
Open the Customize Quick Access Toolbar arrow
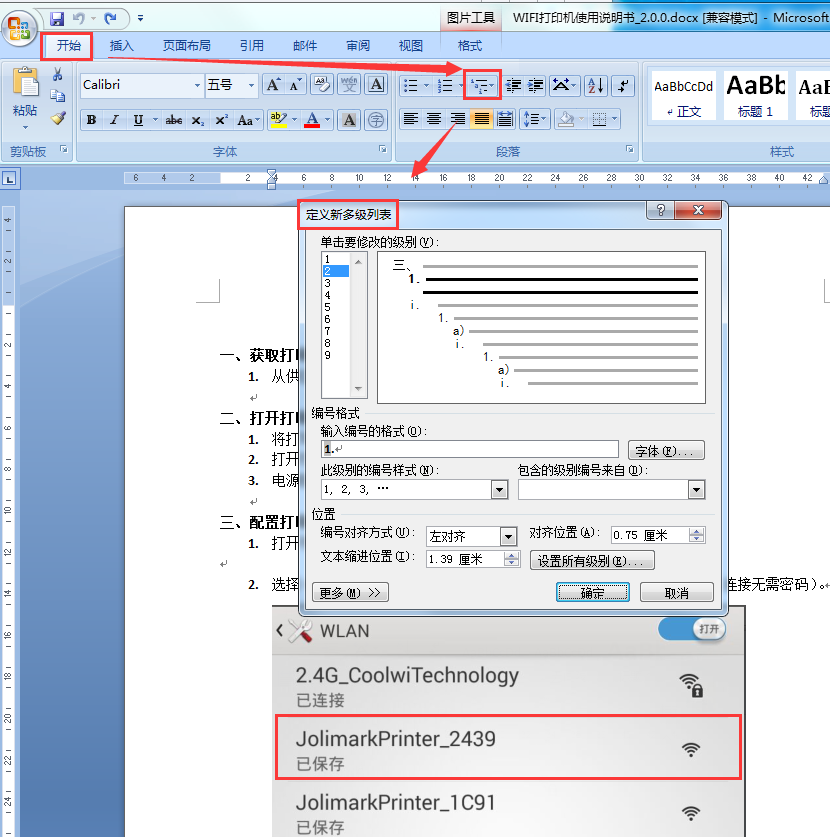[x=140, y=19]
